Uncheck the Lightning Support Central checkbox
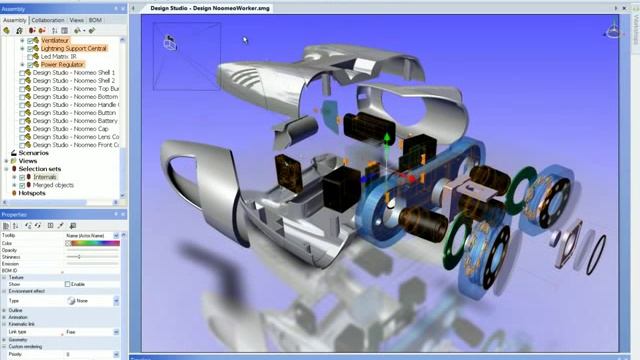Viewport: 640px width, 360px height. [30, 49]
